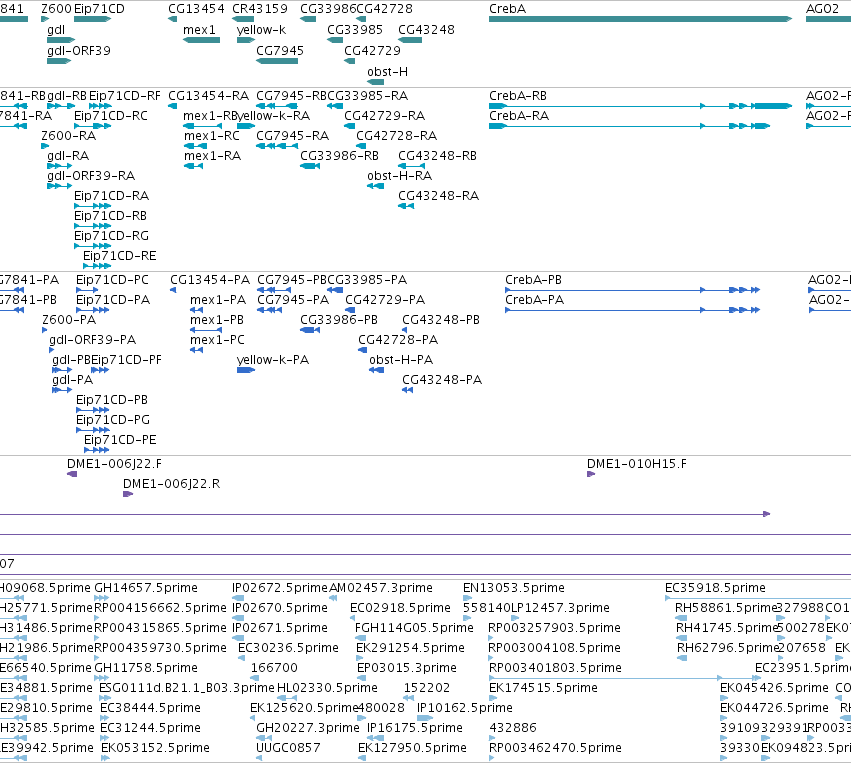The width and height of the screenshot is (851, 763).
Task: Click the RH62796.5prime EST label
Action: [728, 648]
